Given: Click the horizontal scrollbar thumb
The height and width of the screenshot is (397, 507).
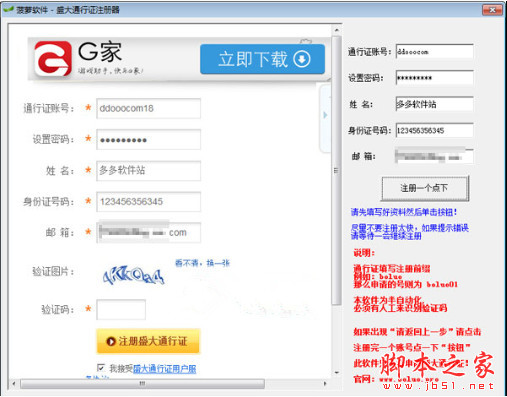Looking at the screenshot, I should click(x=142, y=384).
